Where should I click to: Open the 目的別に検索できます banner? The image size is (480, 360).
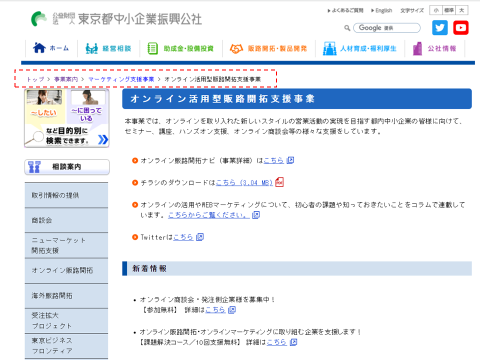pyautogui.click(x=67, y=118)
